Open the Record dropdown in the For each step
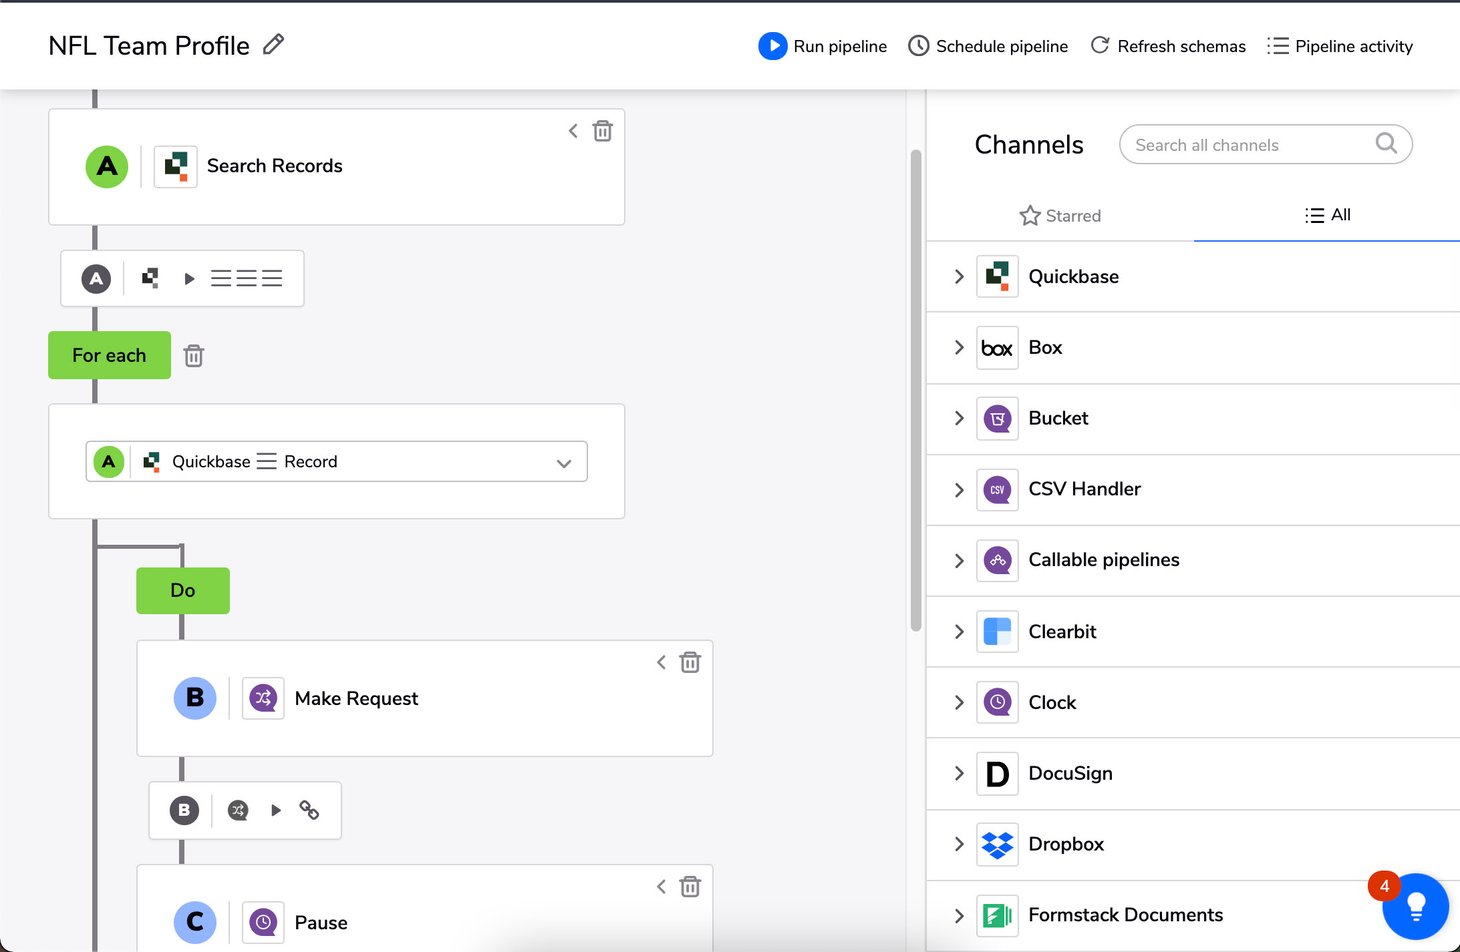The height and width of the screenshot is (952, 1460). tap(564, 461)
